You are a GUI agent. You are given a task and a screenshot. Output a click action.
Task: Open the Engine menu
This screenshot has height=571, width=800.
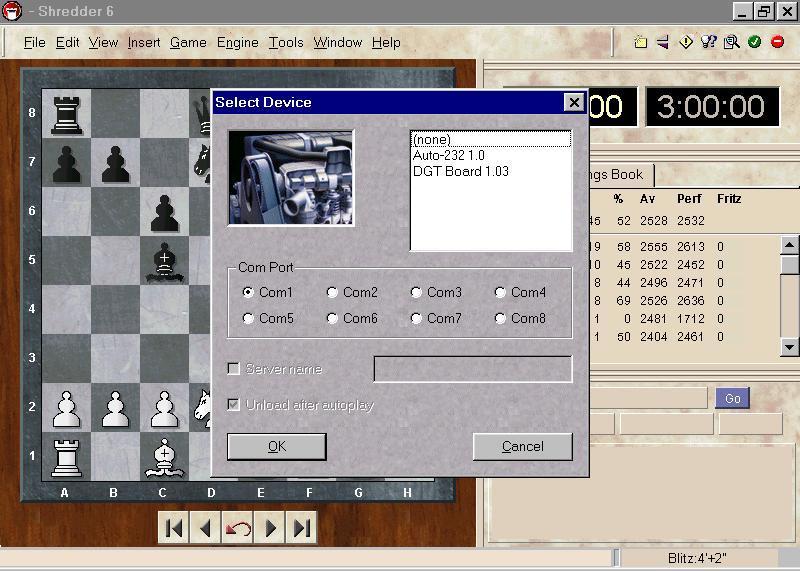tap(237, 42)
